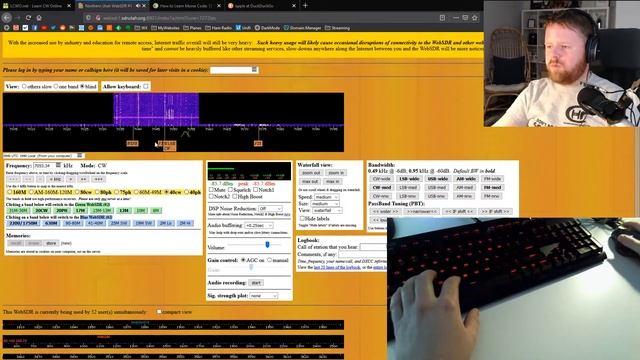Screen dimensions: 640x360
Task: Select the 80cw band radio button
Action: [x=78, y=192]
